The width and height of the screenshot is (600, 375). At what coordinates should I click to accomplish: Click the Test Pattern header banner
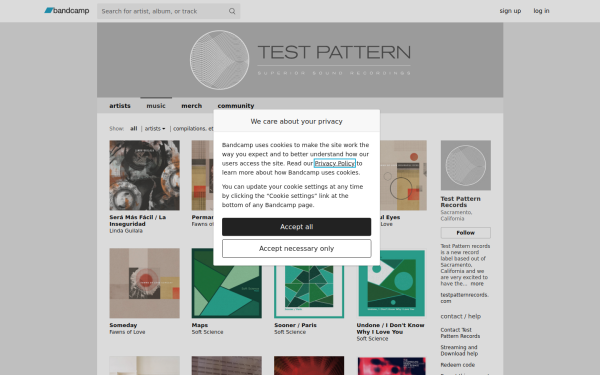pyautogui.click(x=300, y=60)
